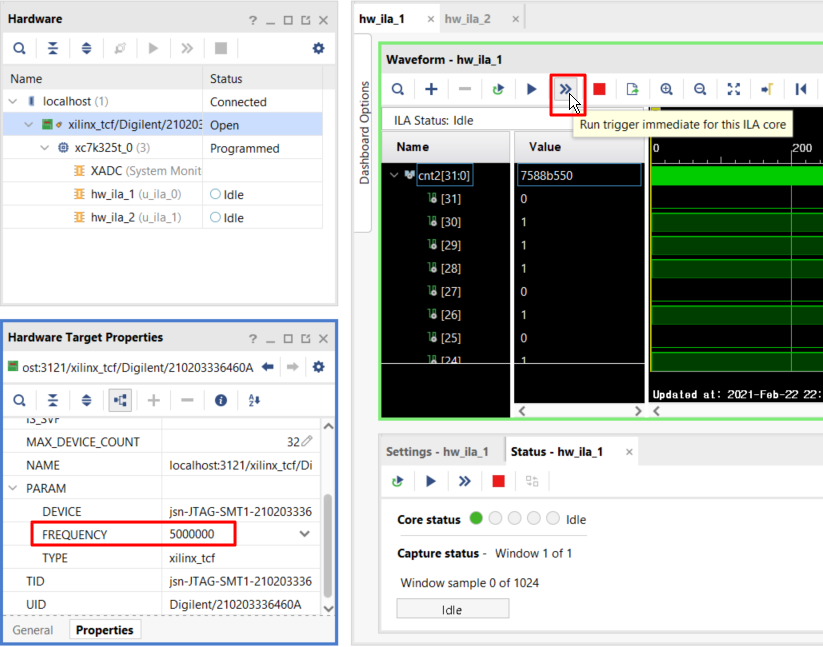823x647 pixels.
Task: Collapse the localhost tree node
Action: pyautogui.click(x=13, y=101)
